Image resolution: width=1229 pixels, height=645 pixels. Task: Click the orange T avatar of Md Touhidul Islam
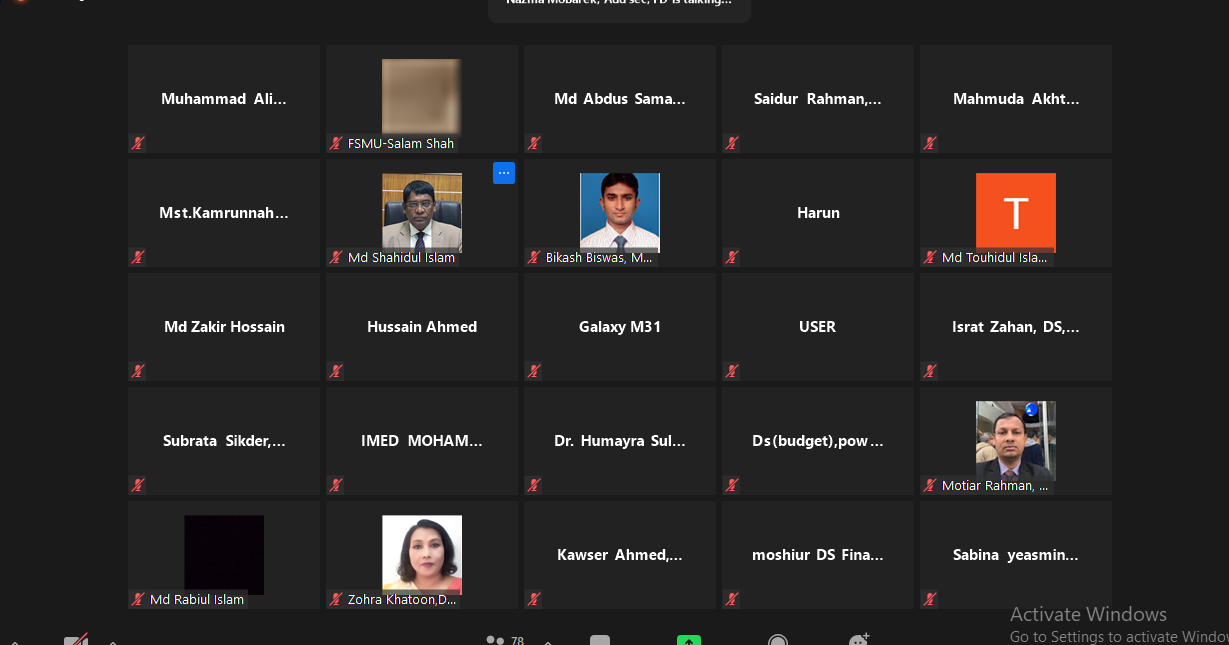[1016, 211]
